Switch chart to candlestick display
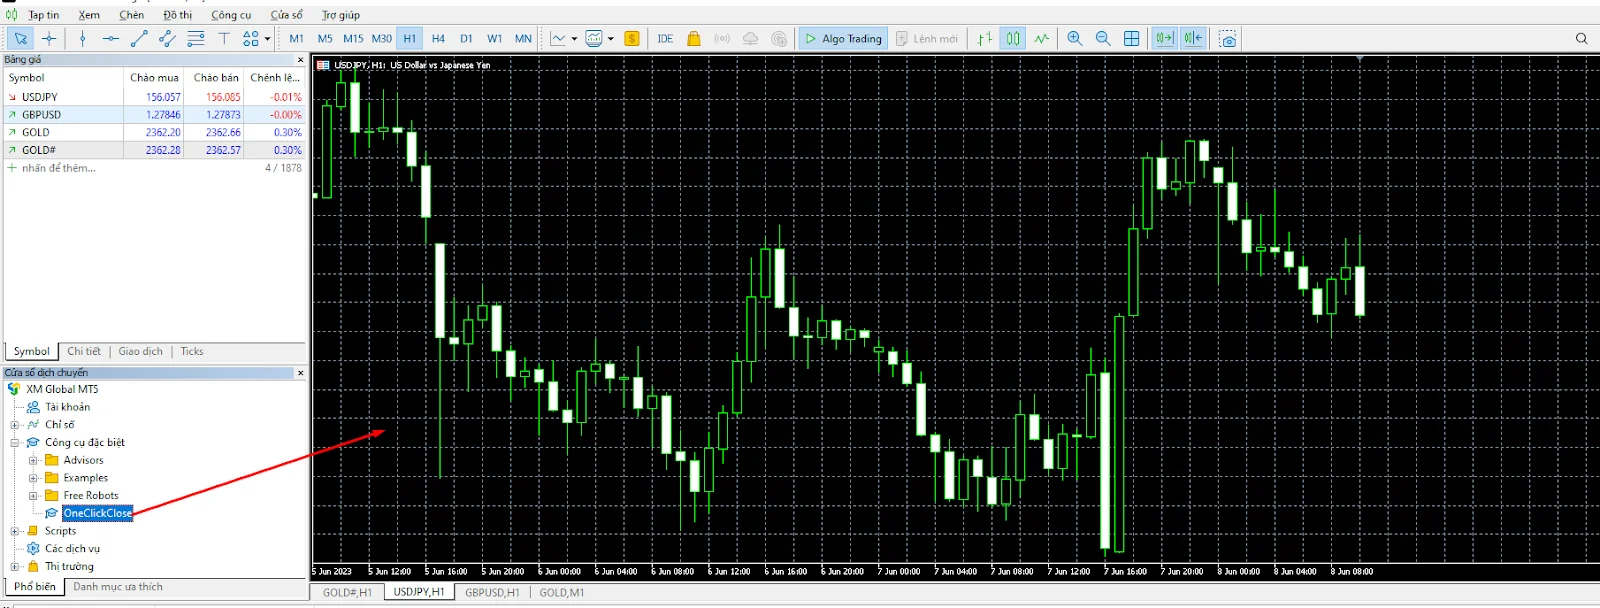 coord(1013,38)
